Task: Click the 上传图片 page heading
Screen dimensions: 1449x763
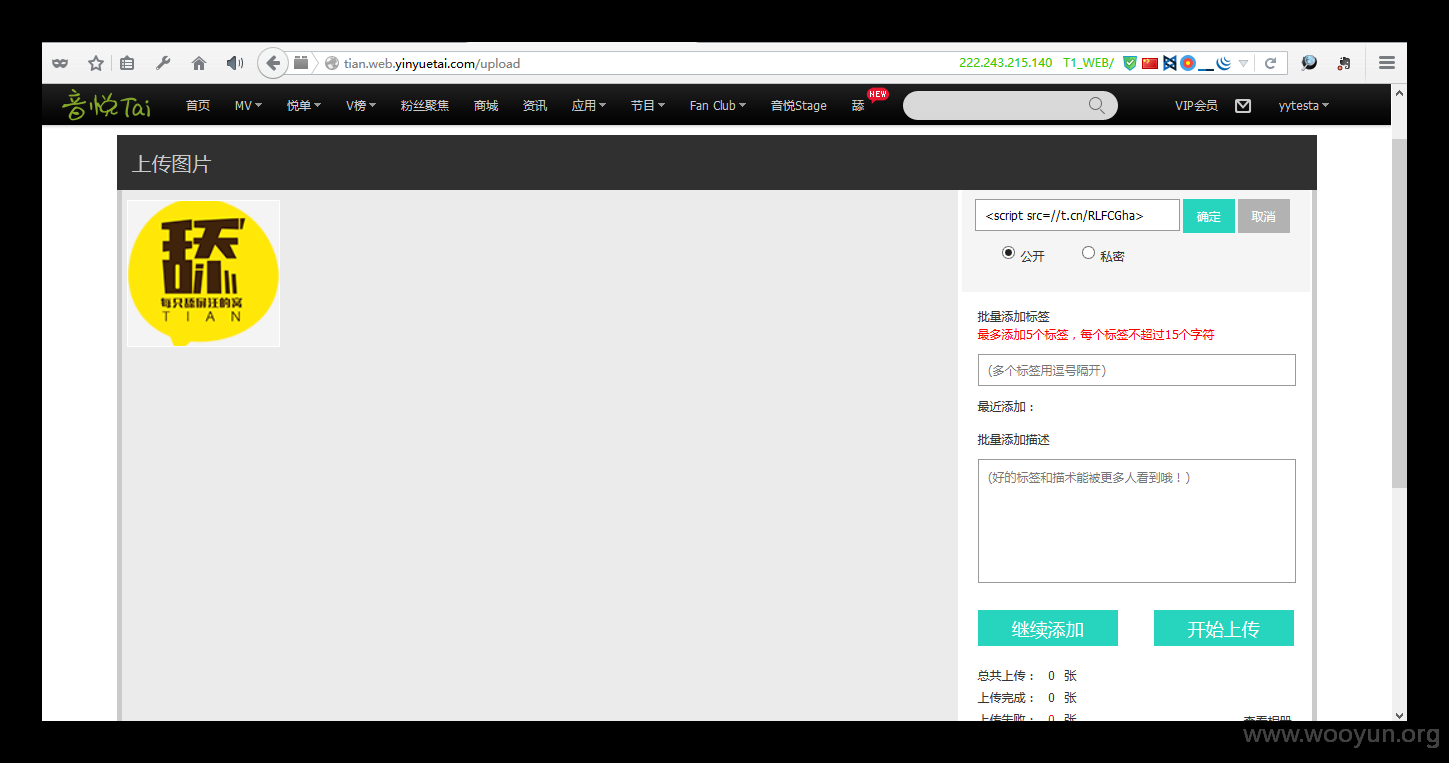Action: pos(172,164)
